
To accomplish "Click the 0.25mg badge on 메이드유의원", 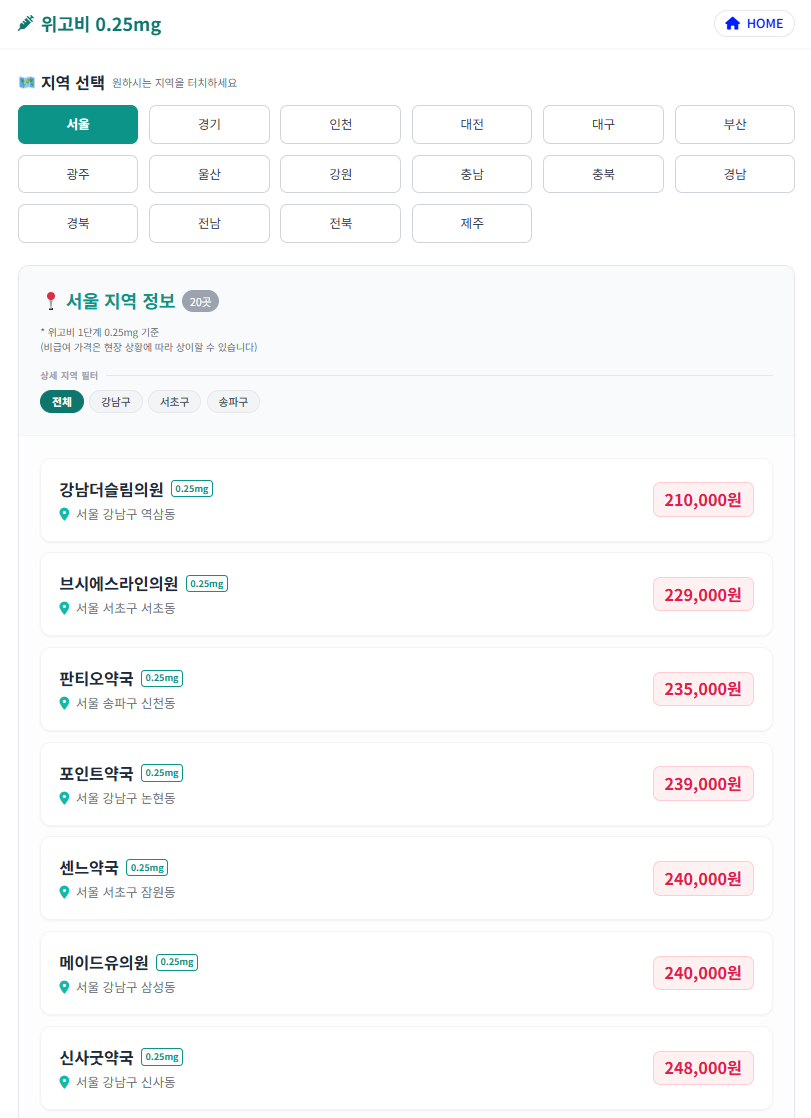I will click(x=177, y=962).
